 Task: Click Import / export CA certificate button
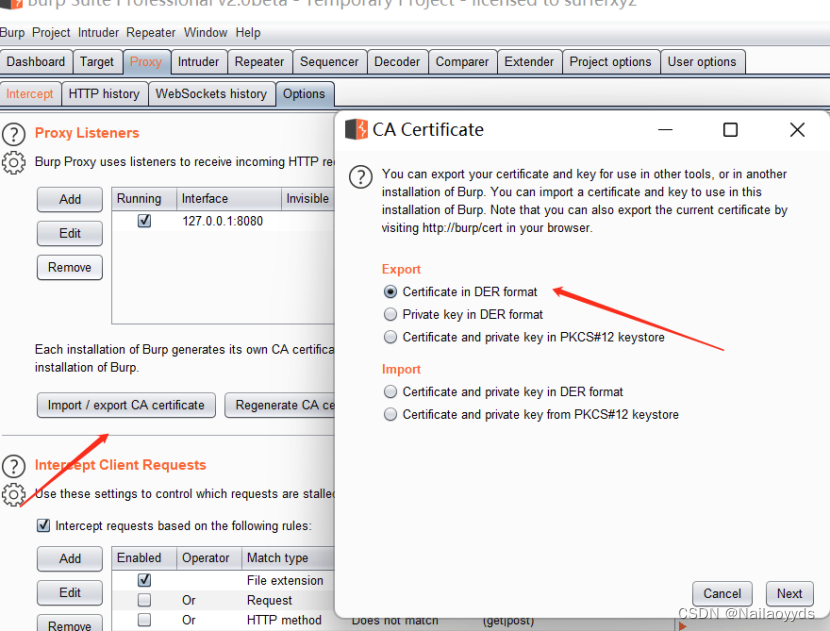click(x=126, y=405)
